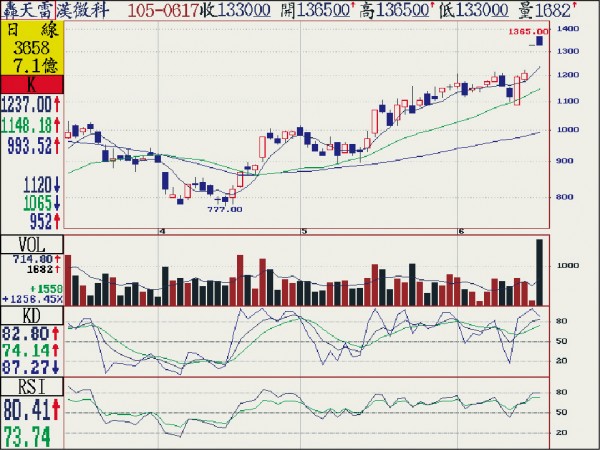Select the VOL panel label
Viewport: 600px width, 450px height.
point(32,245)
